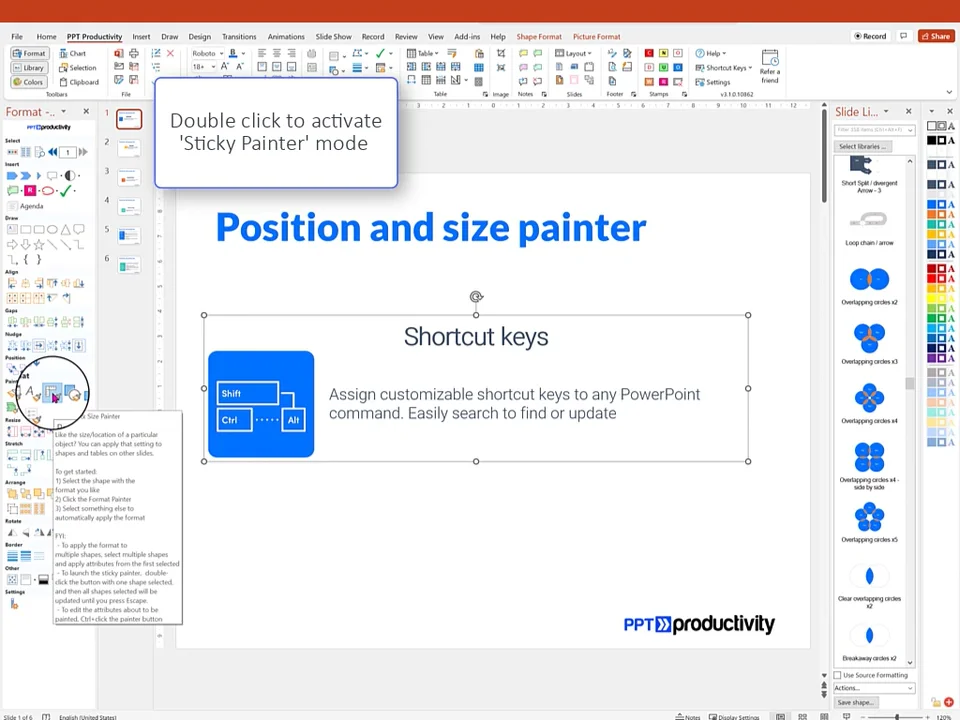Image resolution: width=960 pixels, height=720 pixels.
Task: Switch to the Shape Format tab
Action: pos(539,37)
